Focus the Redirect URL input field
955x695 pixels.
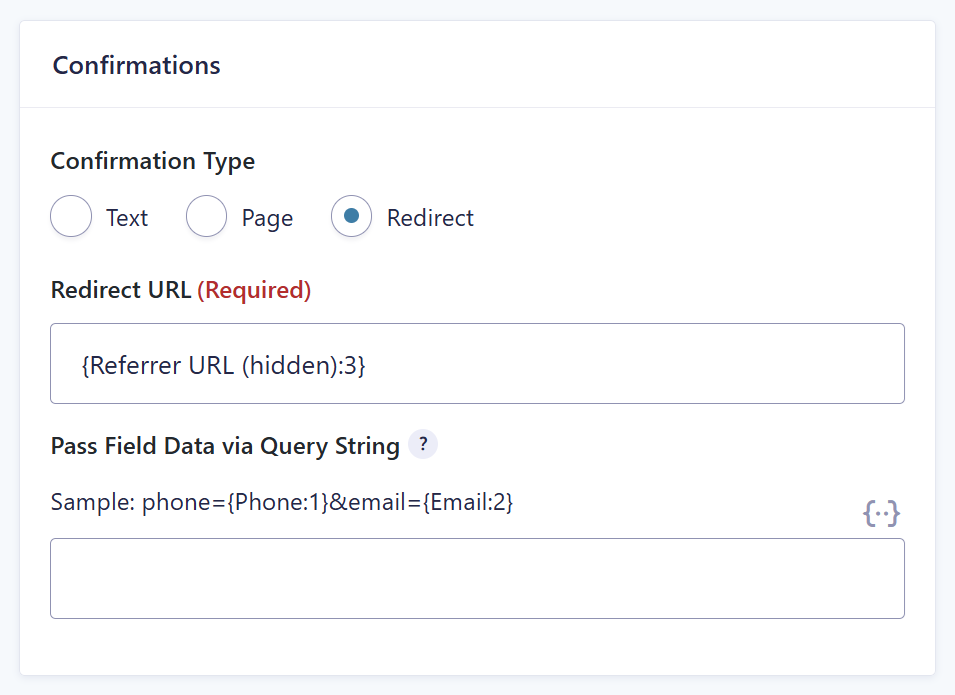coord(600,364)
